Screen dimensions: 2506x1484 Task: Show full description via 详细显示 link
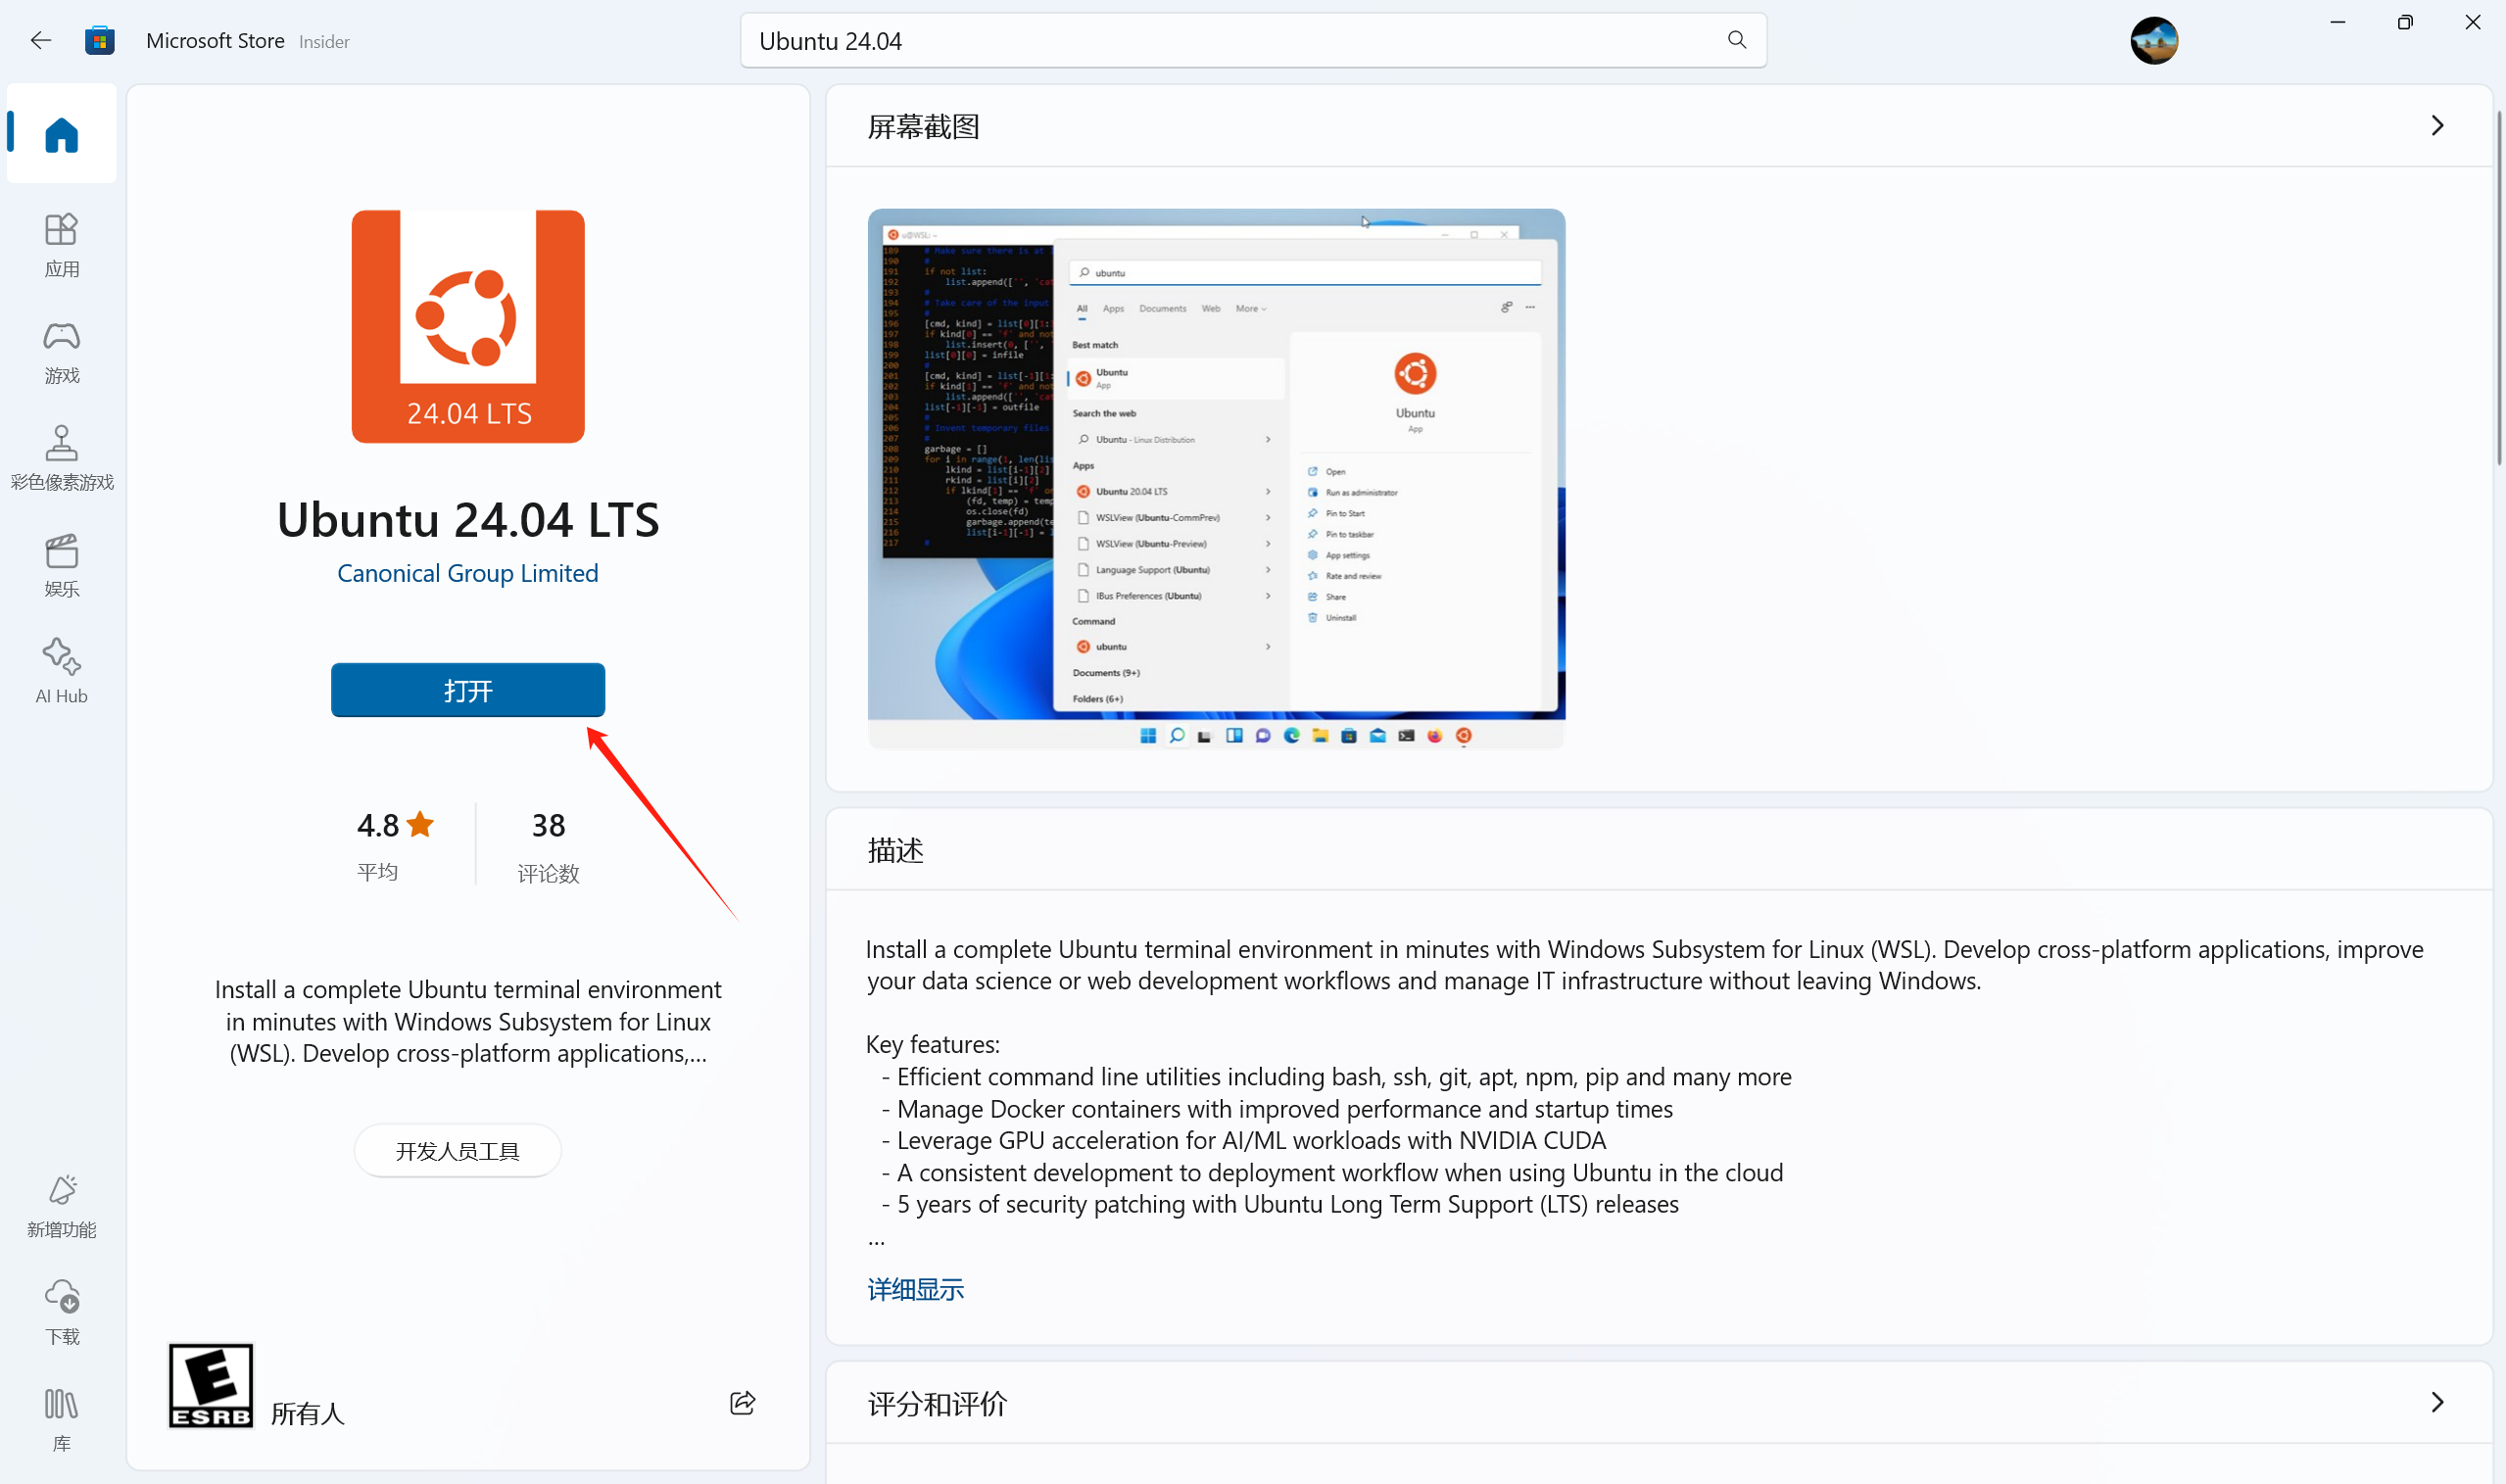pos(915,1289)
